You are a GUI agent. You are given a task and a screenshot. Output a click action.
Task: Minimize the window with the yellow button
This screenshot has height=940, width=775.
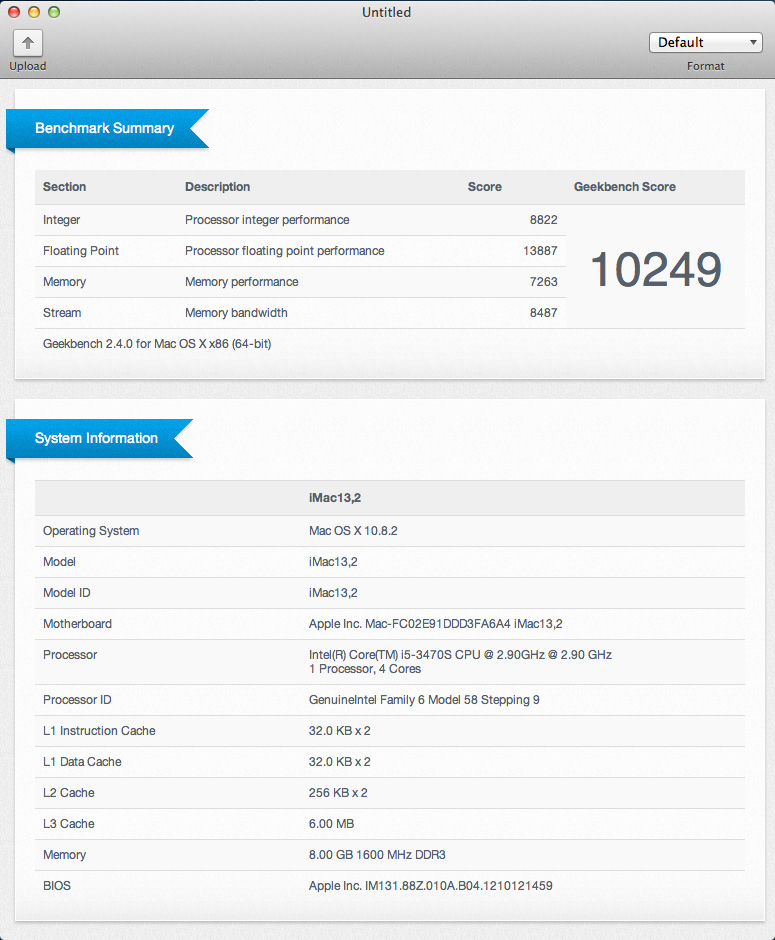tap(34, 12)
